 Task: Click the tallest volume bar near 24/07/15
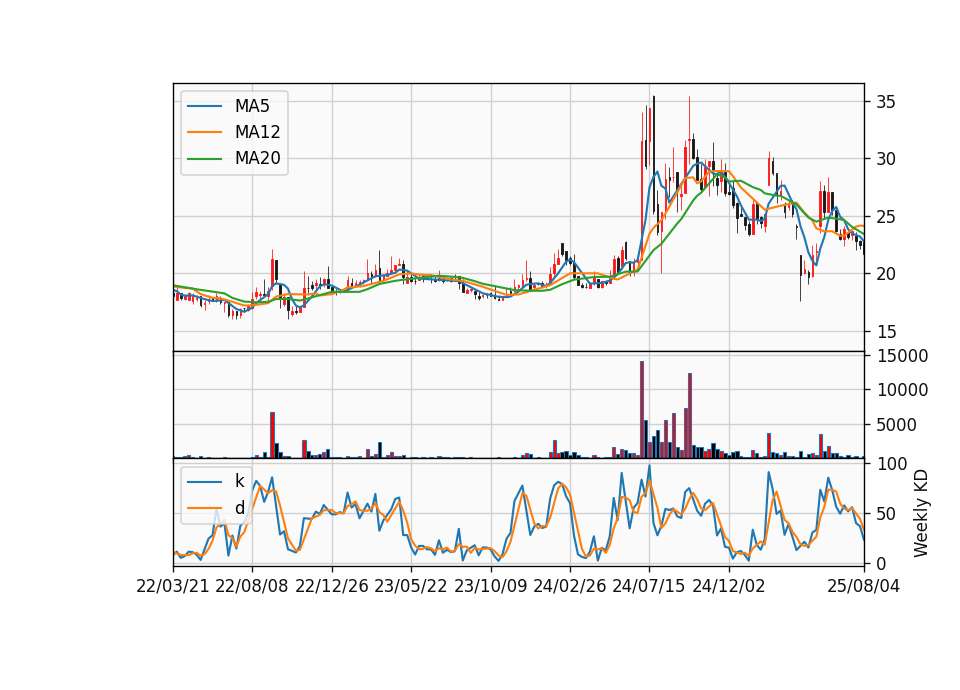point(642,410)
